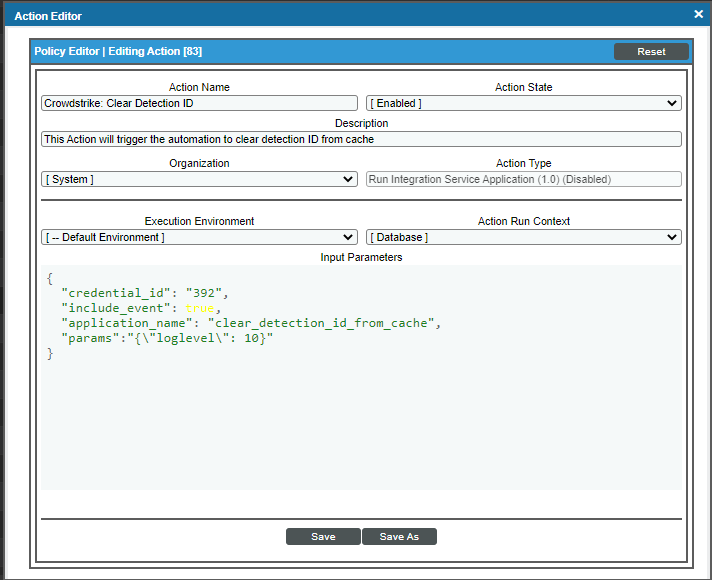Click the Reset button
The image size is (712, 580).
pos(651,51)
